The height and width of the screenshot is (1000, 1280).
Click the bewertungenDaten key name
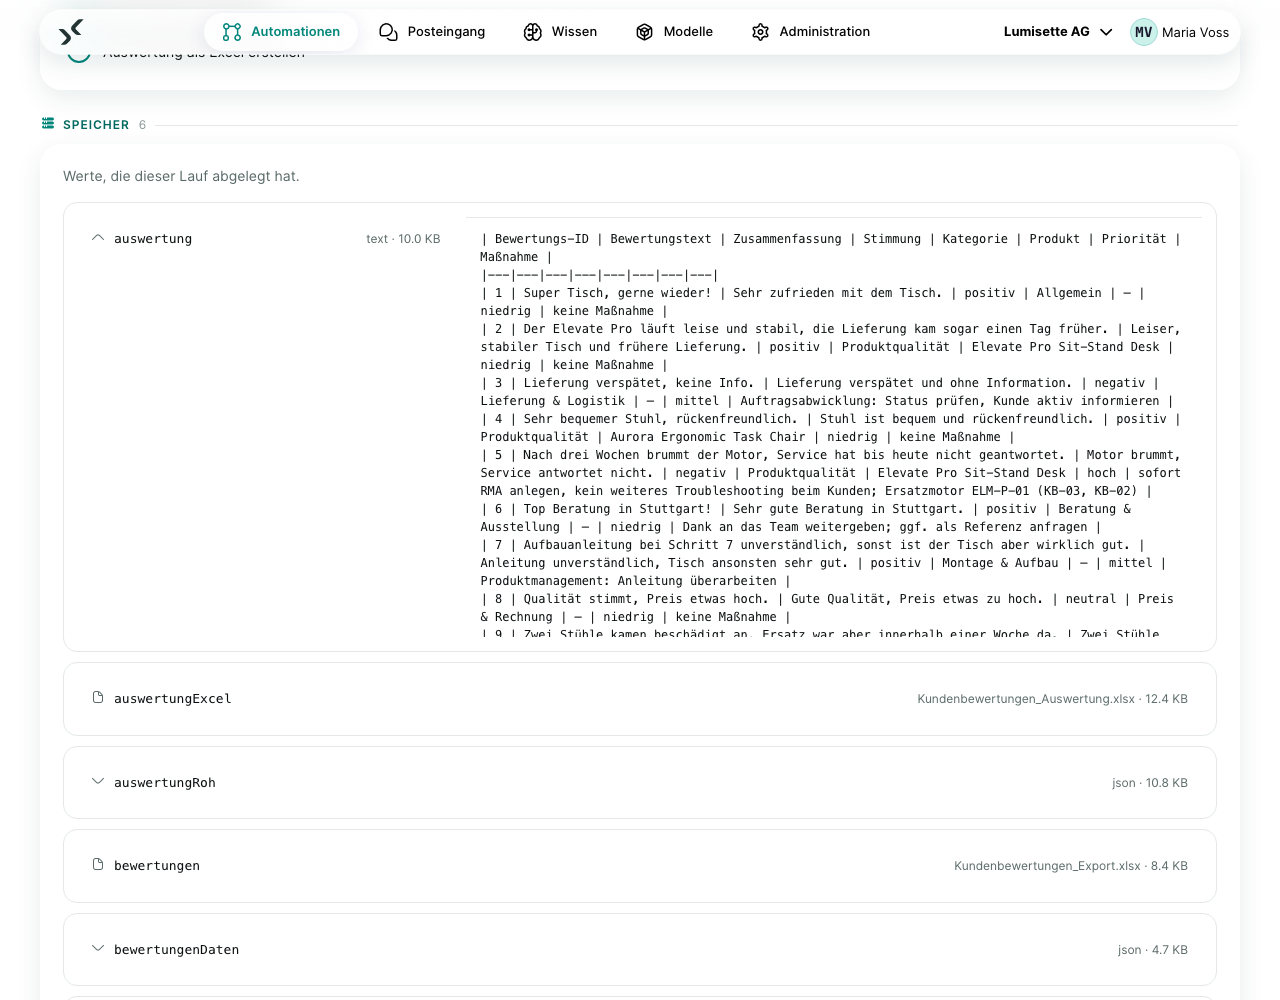[177, 950]
